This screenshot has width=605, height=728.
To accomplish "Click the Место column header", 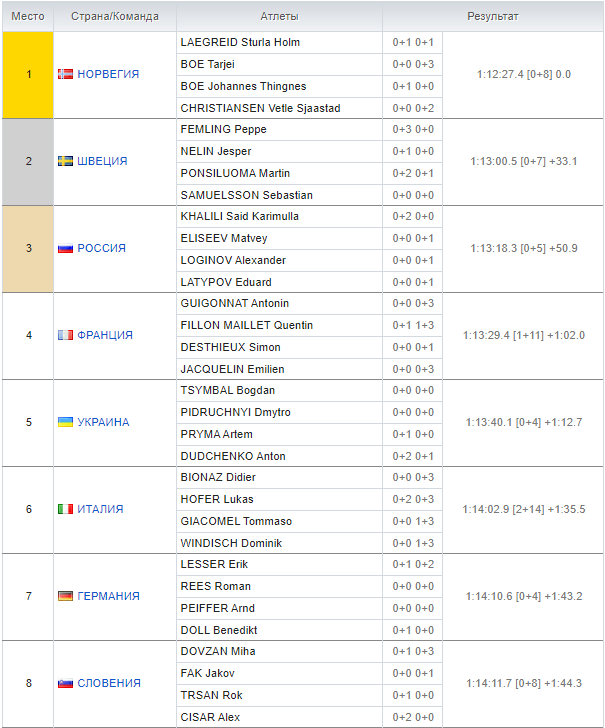I will 28,17.
